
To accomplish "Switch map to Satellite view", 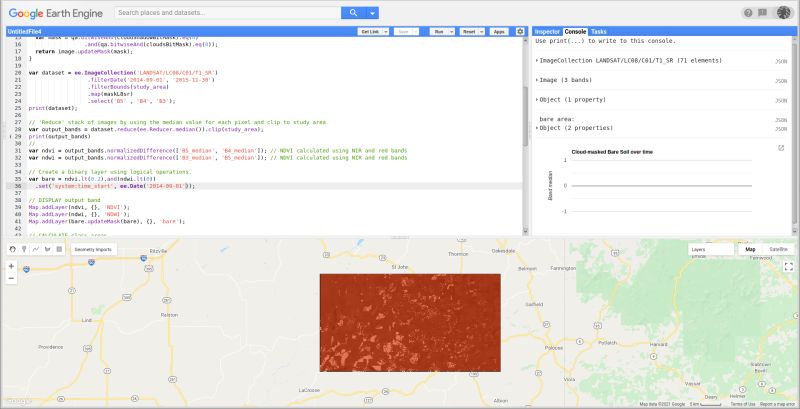I will [778, 249].
